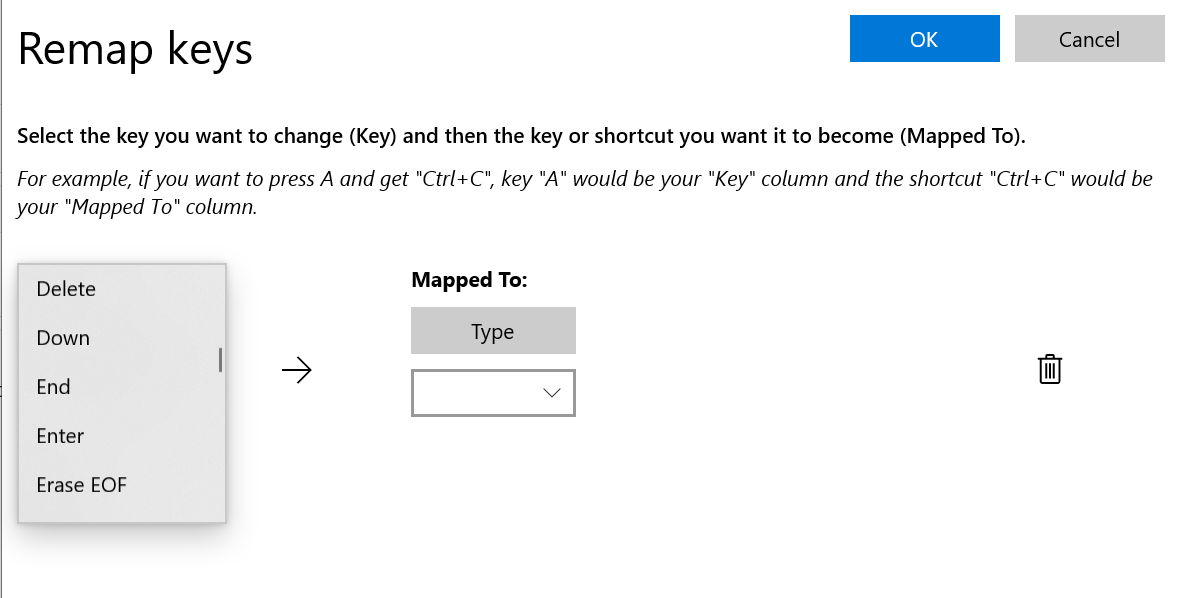
Task: Click the dropdown chevron under Mapped To
Action: [552, 392]
